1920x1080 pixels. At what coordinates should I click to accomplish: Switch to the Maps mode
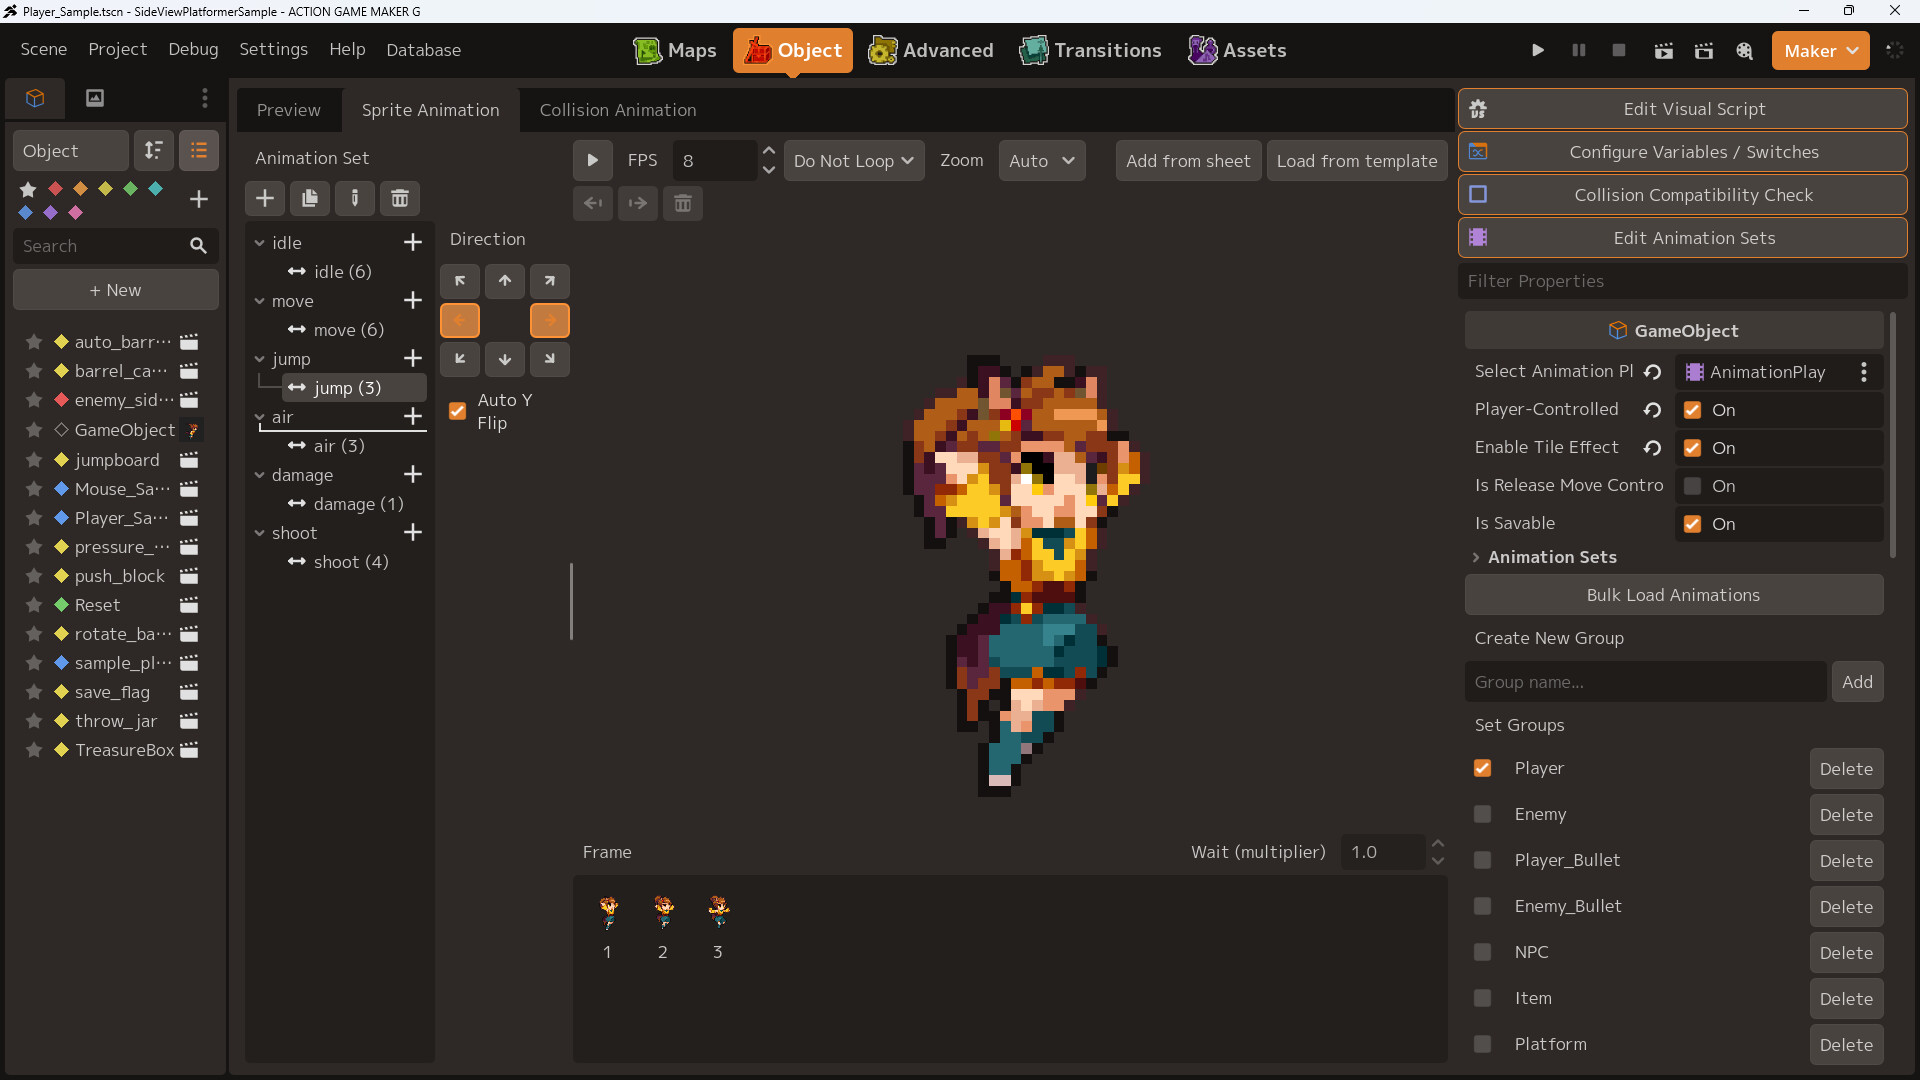[x=675, y=50]
